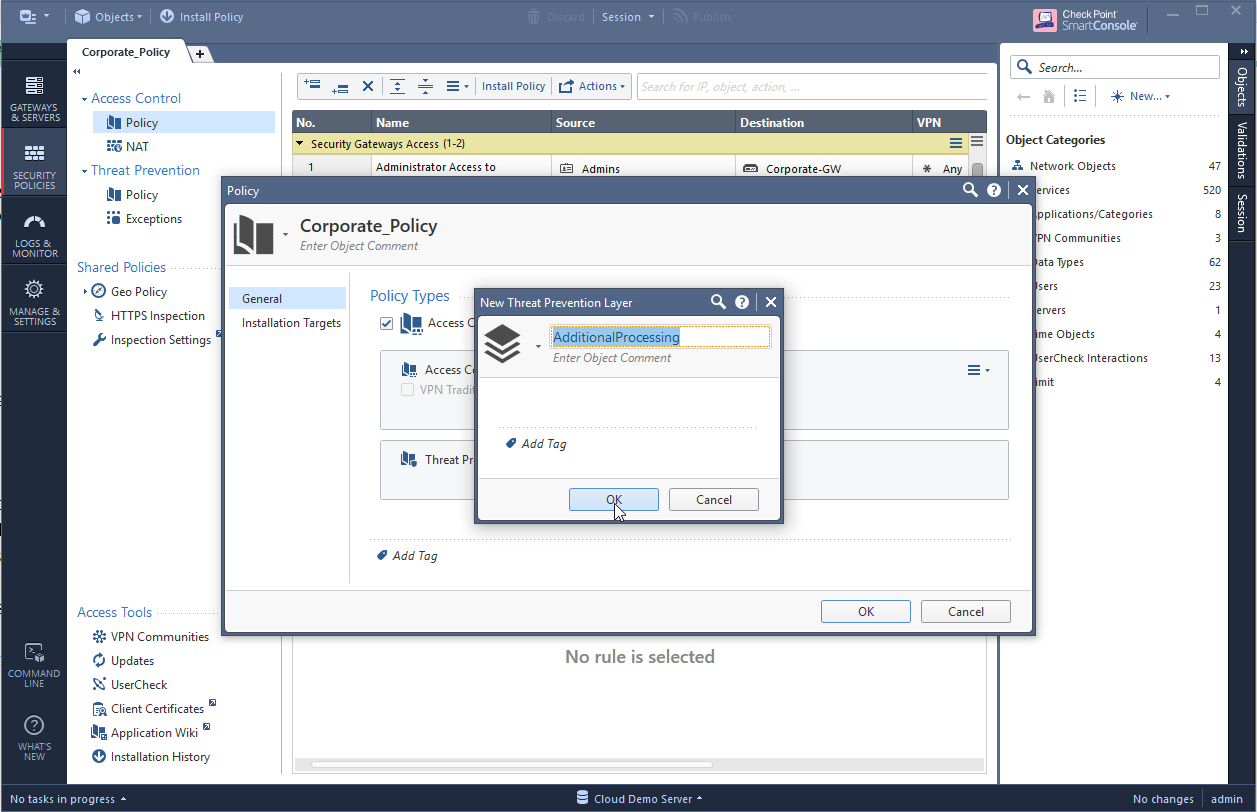Collapse the right Objects sidebar arrows
The height and width of the screenshot is (812, 1257).
click(x=1243, y=51)
